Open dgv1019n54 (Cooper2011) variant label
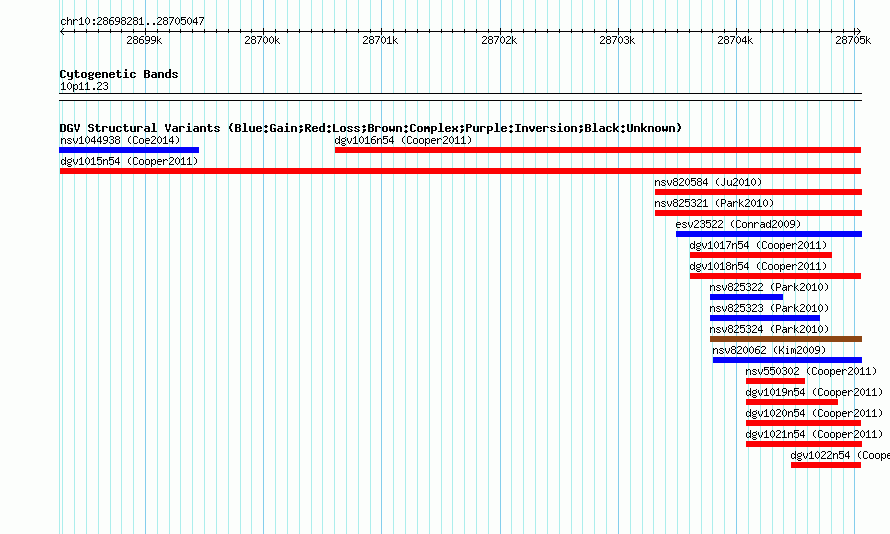The height and width of the screenshot is (534, 890). [x=815, y=392]
